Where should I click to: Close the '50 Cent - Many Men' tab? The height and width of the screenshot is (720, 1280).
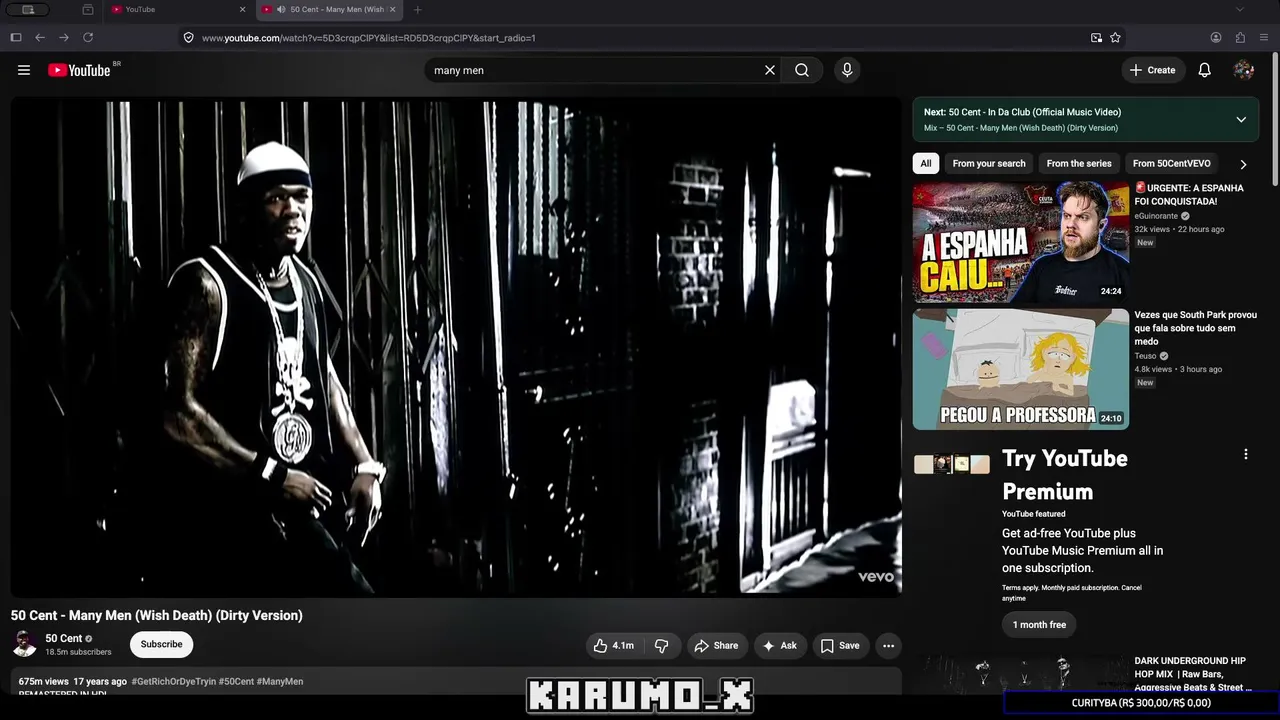coord(392,10)
